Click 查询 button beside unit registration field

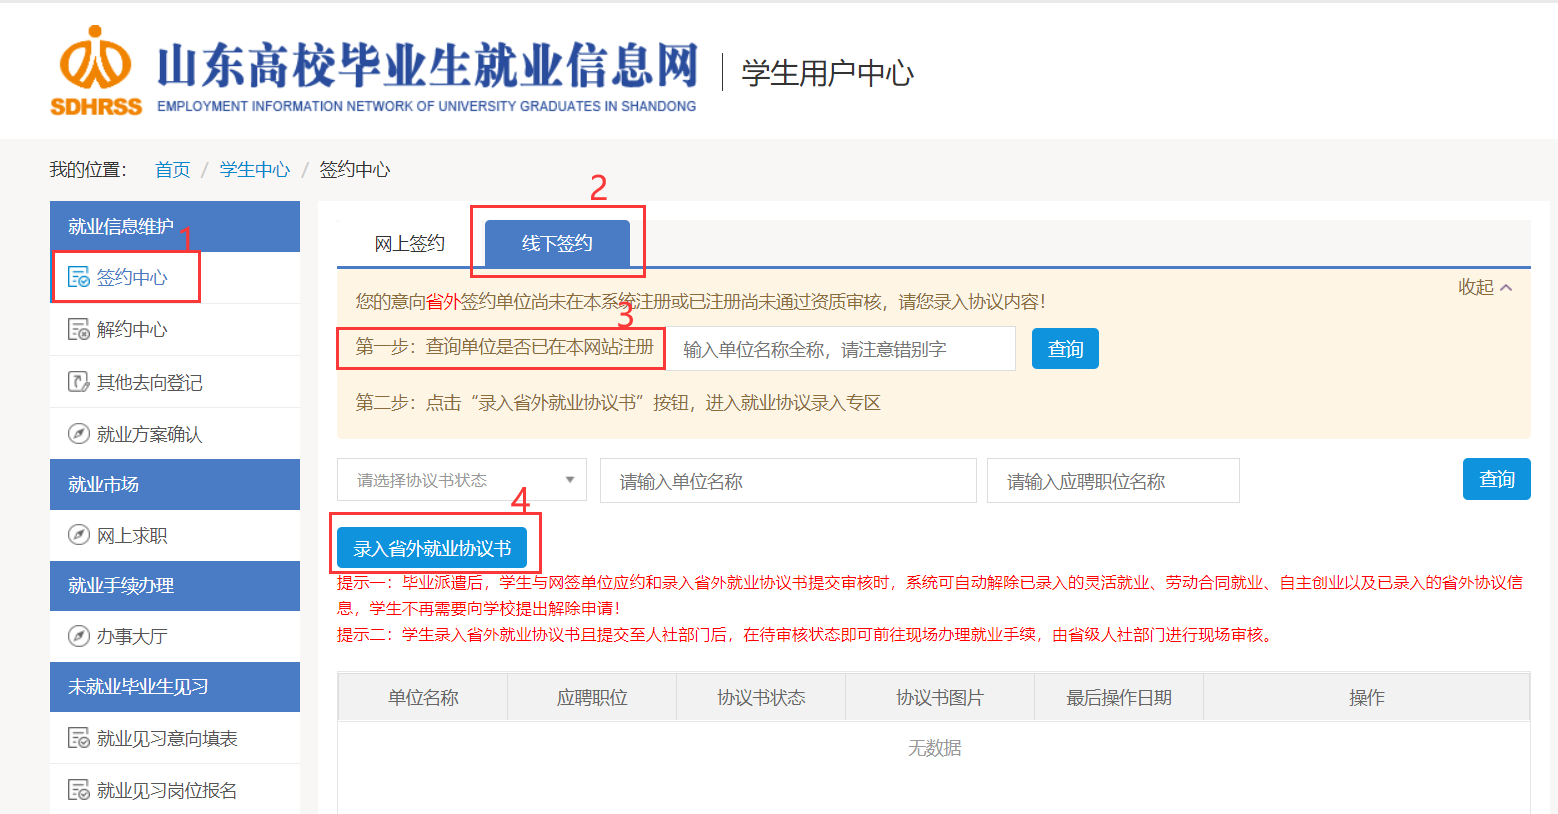(1065, 349)
